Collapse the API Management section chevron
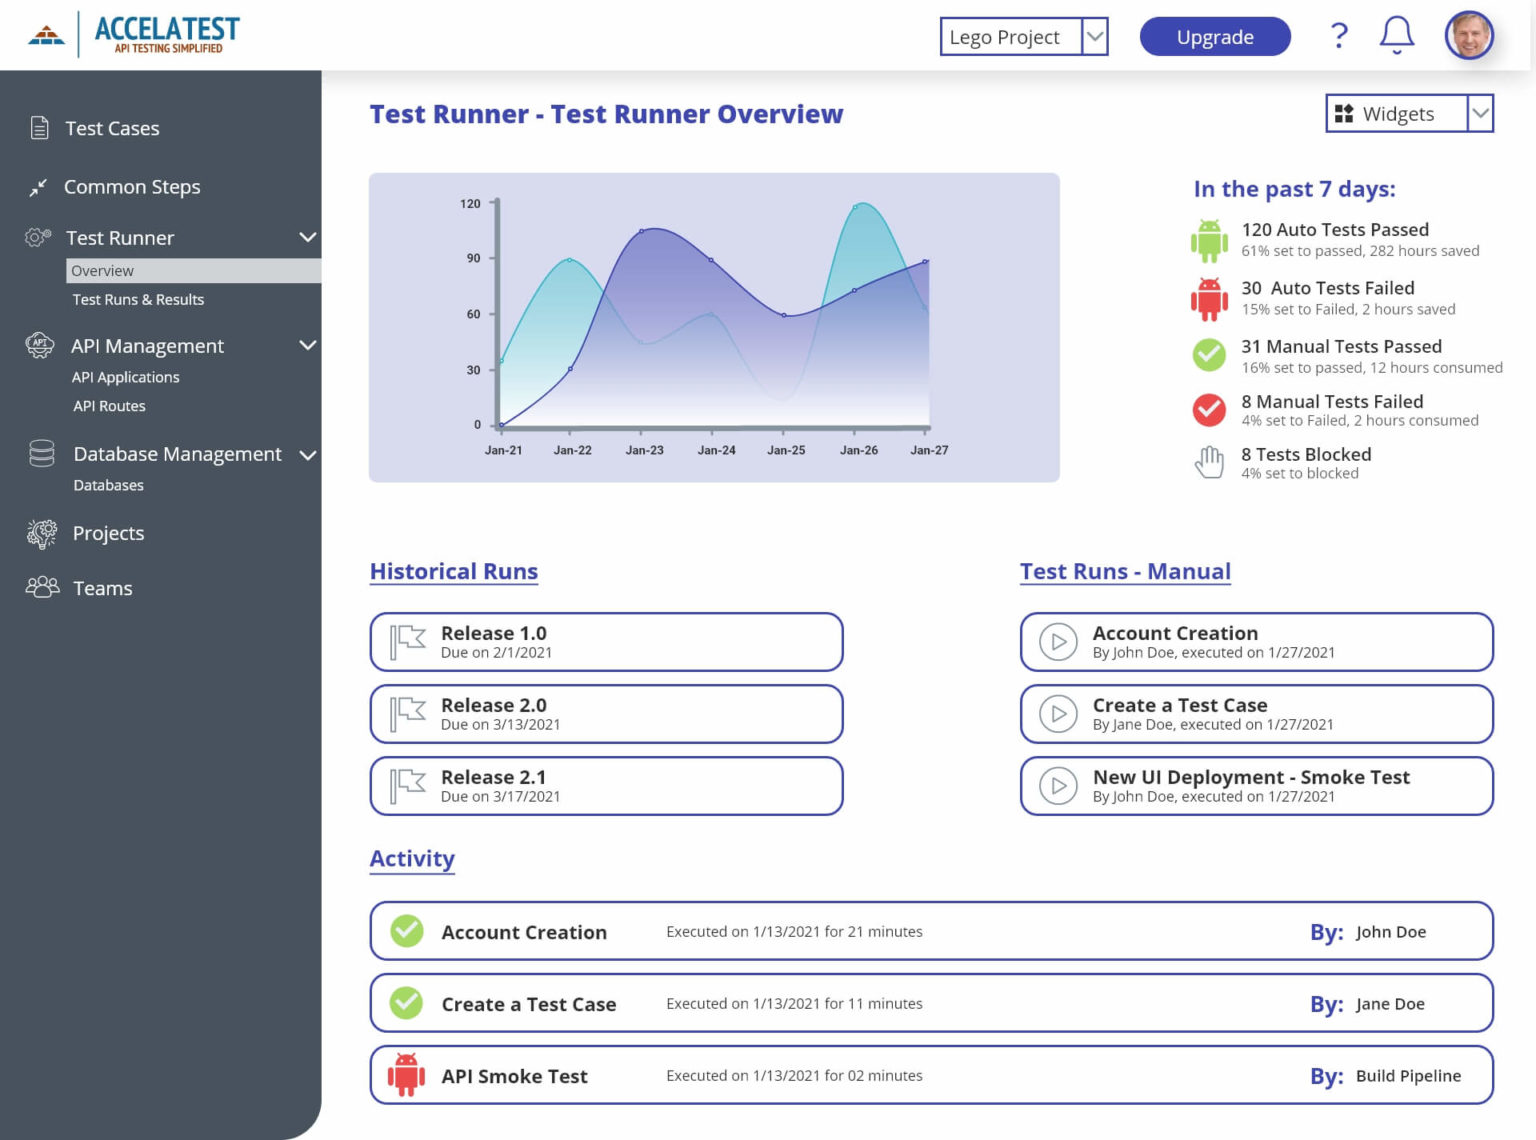Viewport: 1536px width, 1140px height. click(x=308, y=345)
